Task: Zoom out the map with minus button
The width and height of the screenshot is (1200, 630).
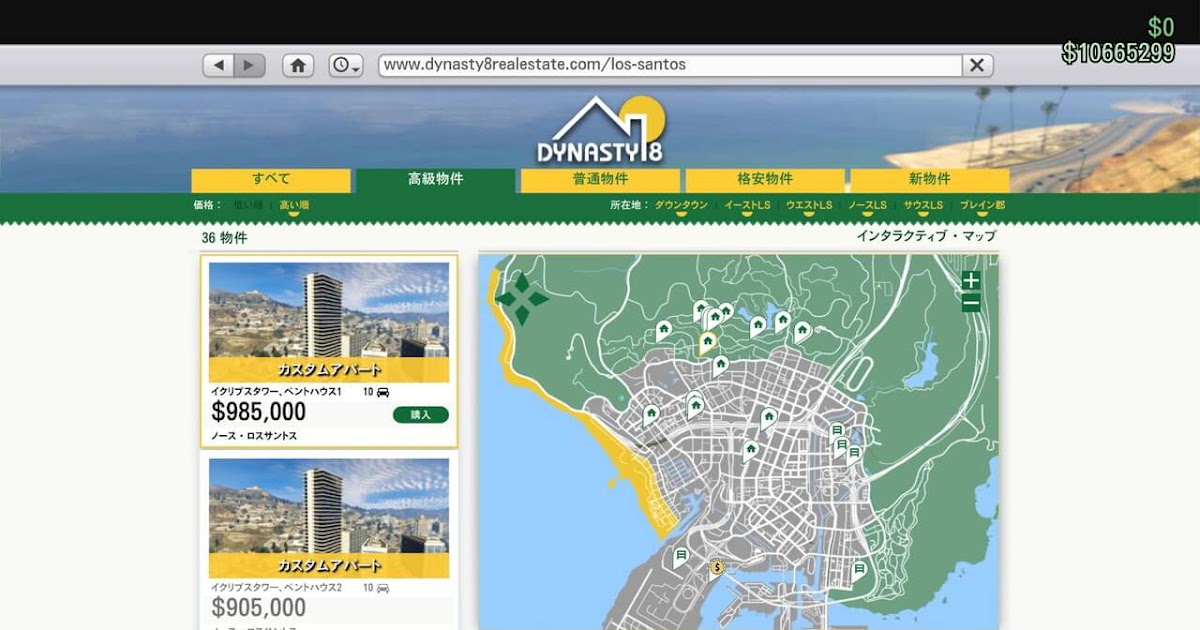Action: coord(971,303)
